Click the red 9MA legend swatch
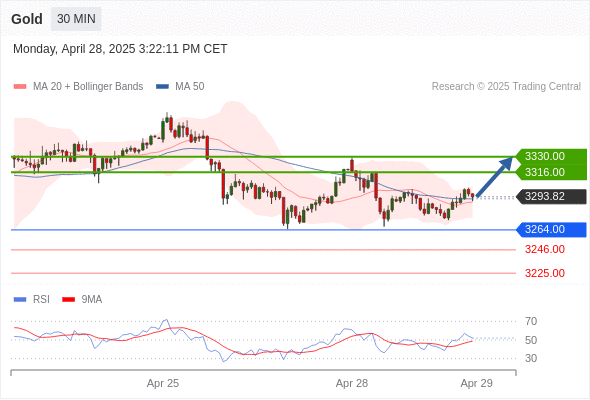590x400 pixels. [x=68, y=300]
